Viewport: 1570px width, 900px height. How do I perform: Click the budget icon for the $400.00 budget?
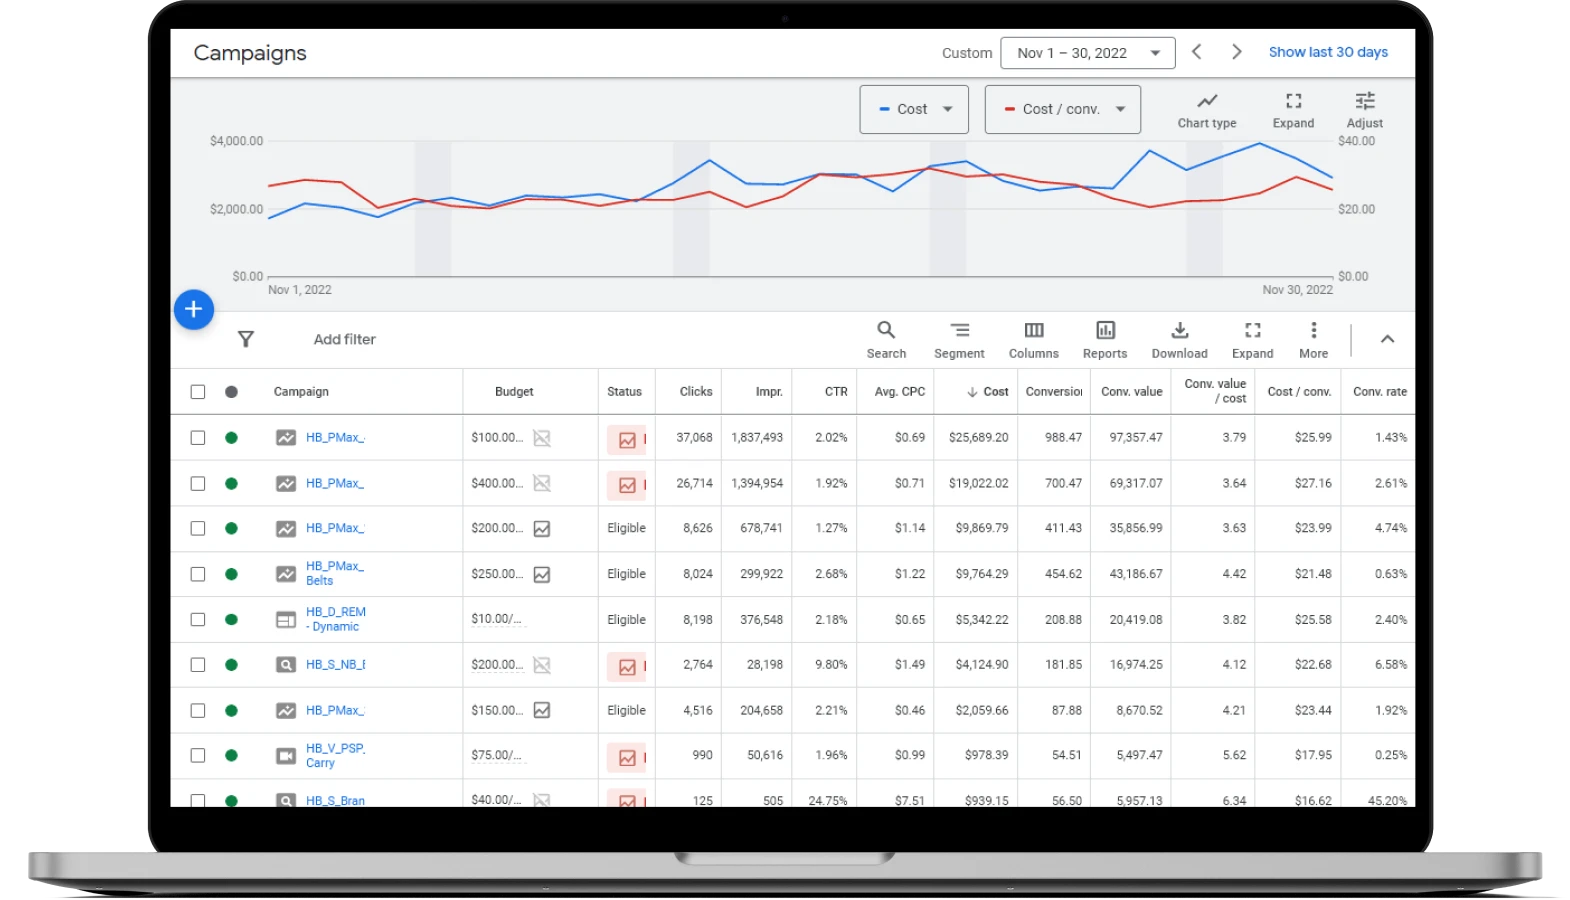click(x=542, y=484)
